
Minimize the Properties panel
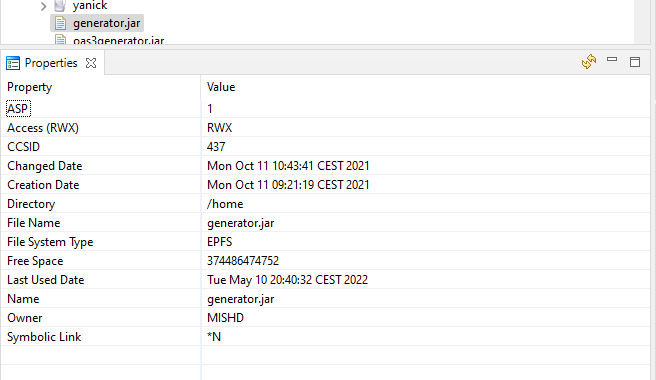[612, 60]
